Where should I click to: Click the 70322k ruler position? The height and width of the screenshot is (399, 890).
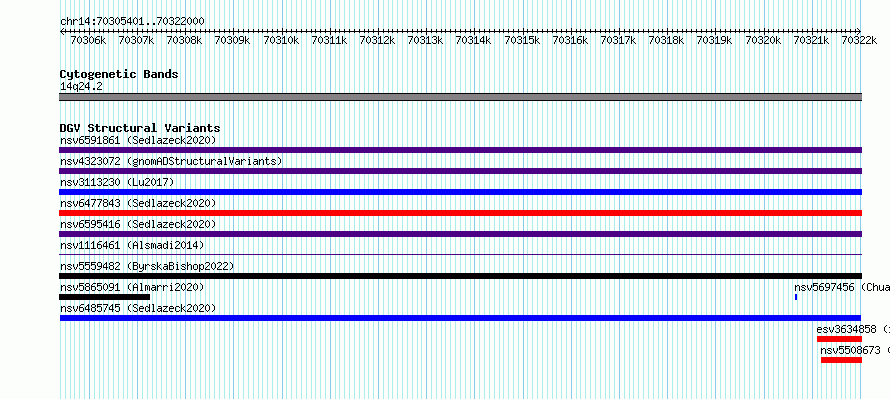tap(859, 40)
